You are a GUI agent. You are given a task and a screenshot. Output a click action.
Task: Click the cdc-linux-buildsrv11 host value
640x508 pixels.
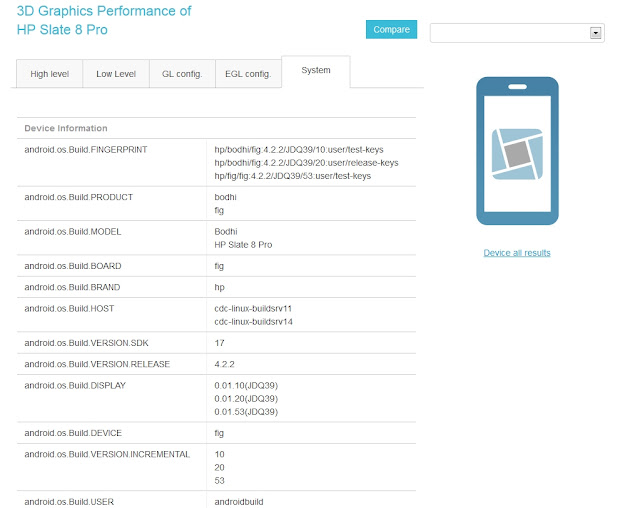tap(253, 308)
